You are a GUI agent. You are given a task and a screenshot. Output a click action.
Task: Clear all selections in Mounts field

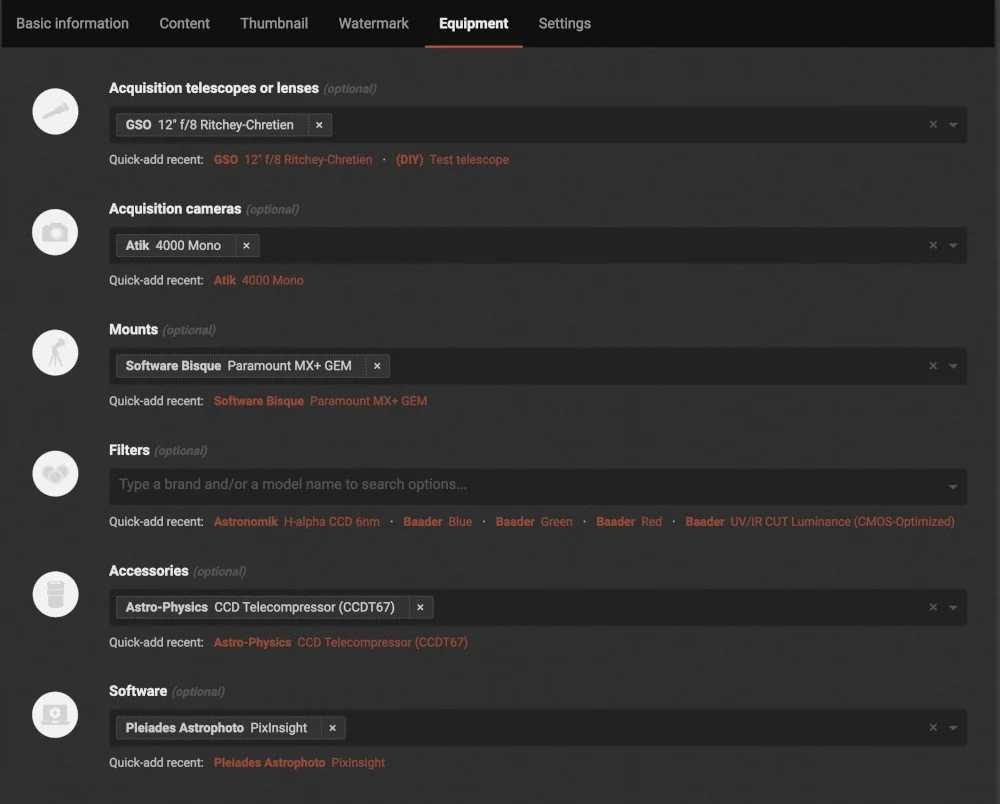(x=933, y=366)
